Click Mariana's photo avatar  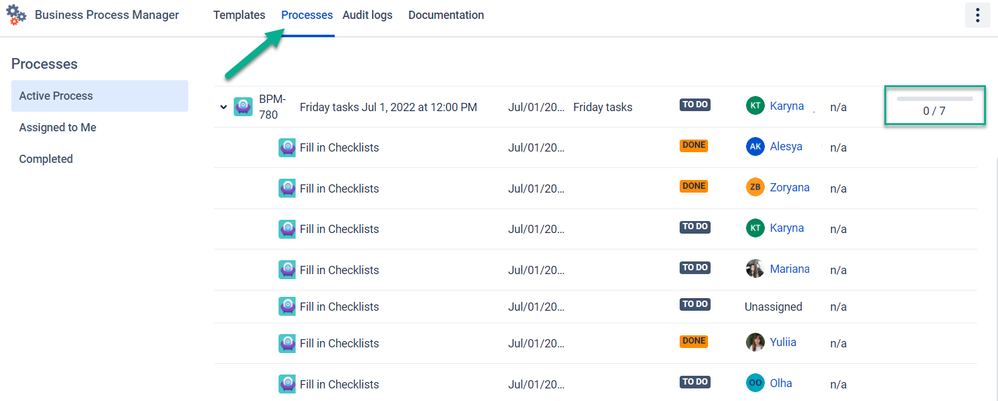[x=755, y=269]
